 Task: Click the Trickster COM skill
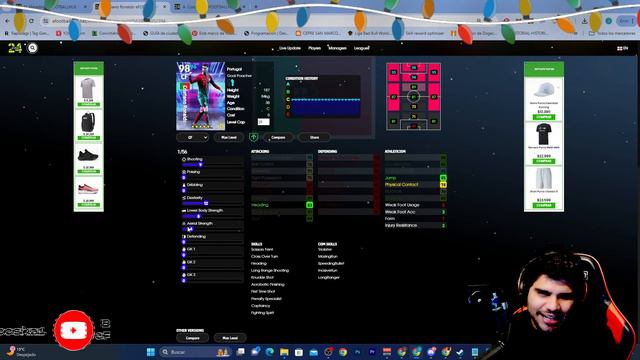coord(325,249)
